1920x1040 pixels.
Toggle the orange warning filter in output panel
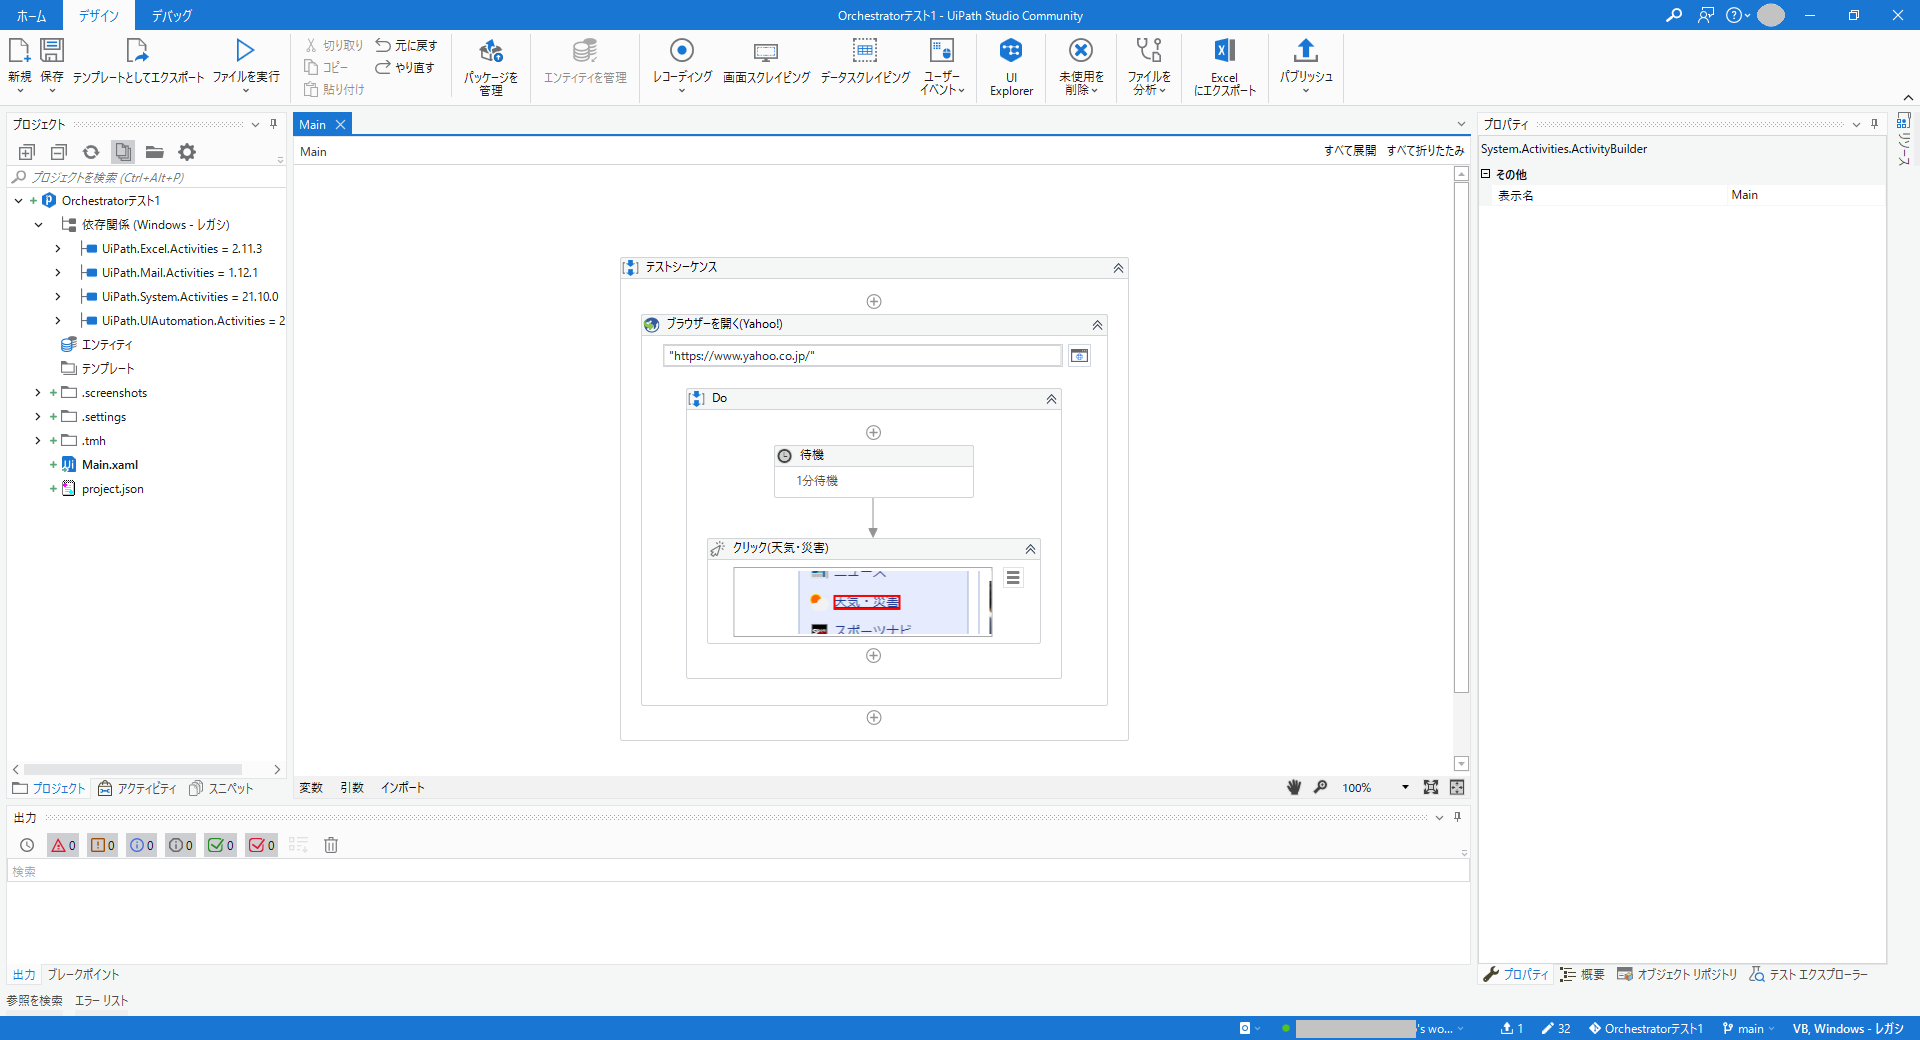click(102, 845)
